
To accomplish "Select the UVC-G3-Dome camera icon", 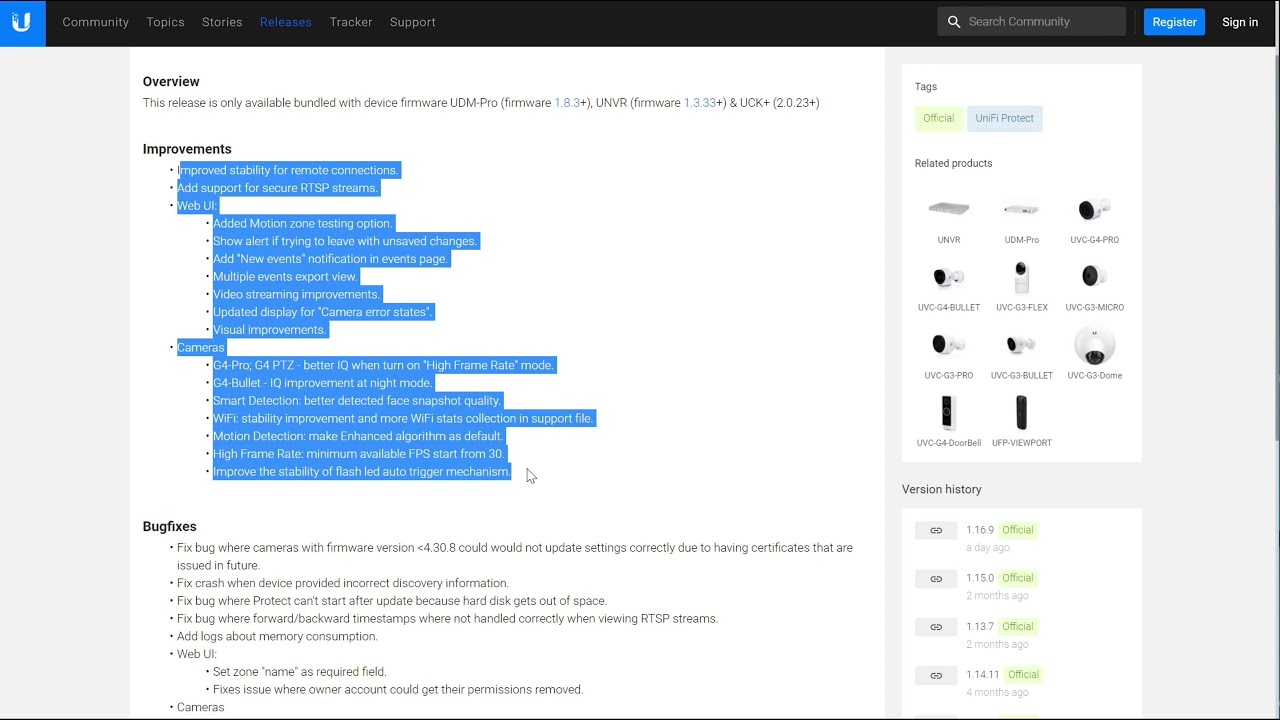I will (x=1095, y=346).
